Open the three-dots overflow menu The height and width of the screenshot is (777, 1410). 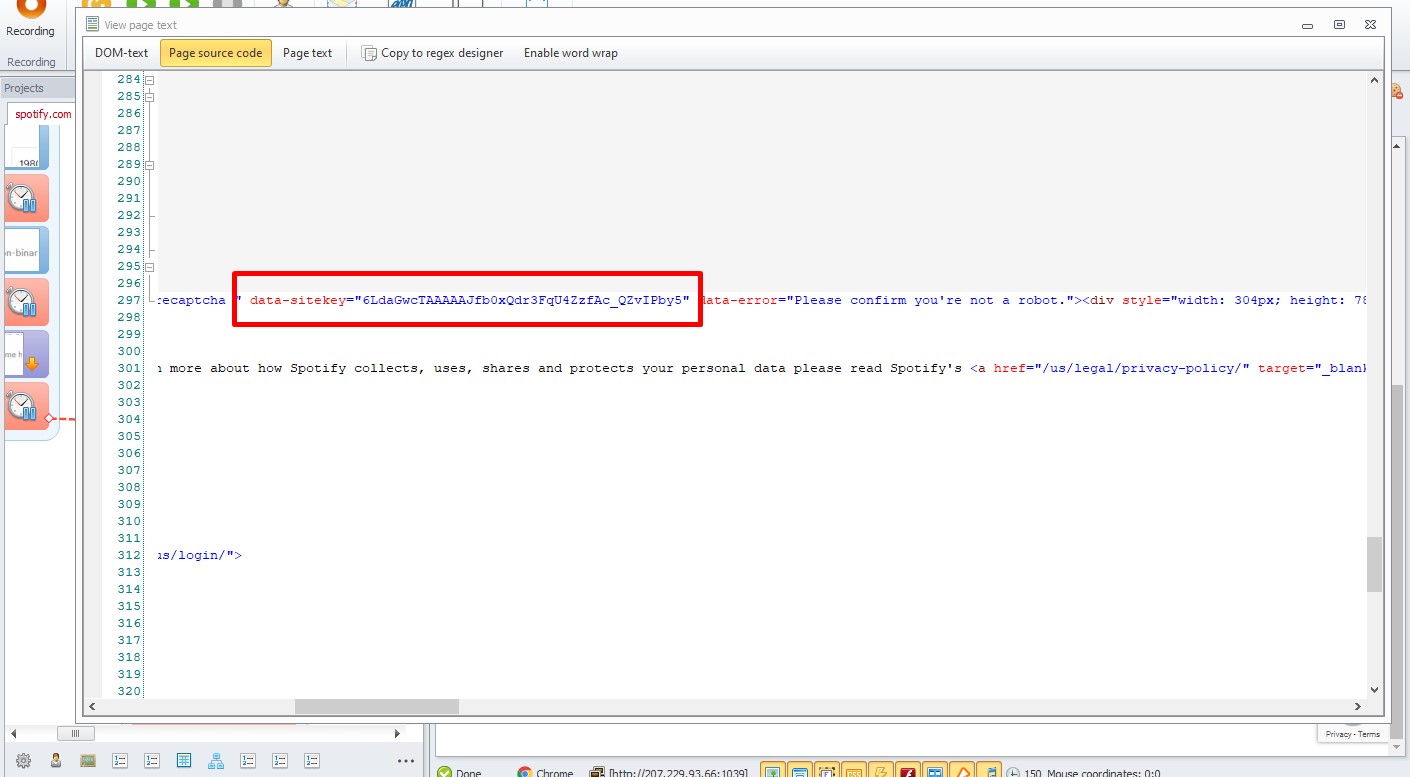405,761
